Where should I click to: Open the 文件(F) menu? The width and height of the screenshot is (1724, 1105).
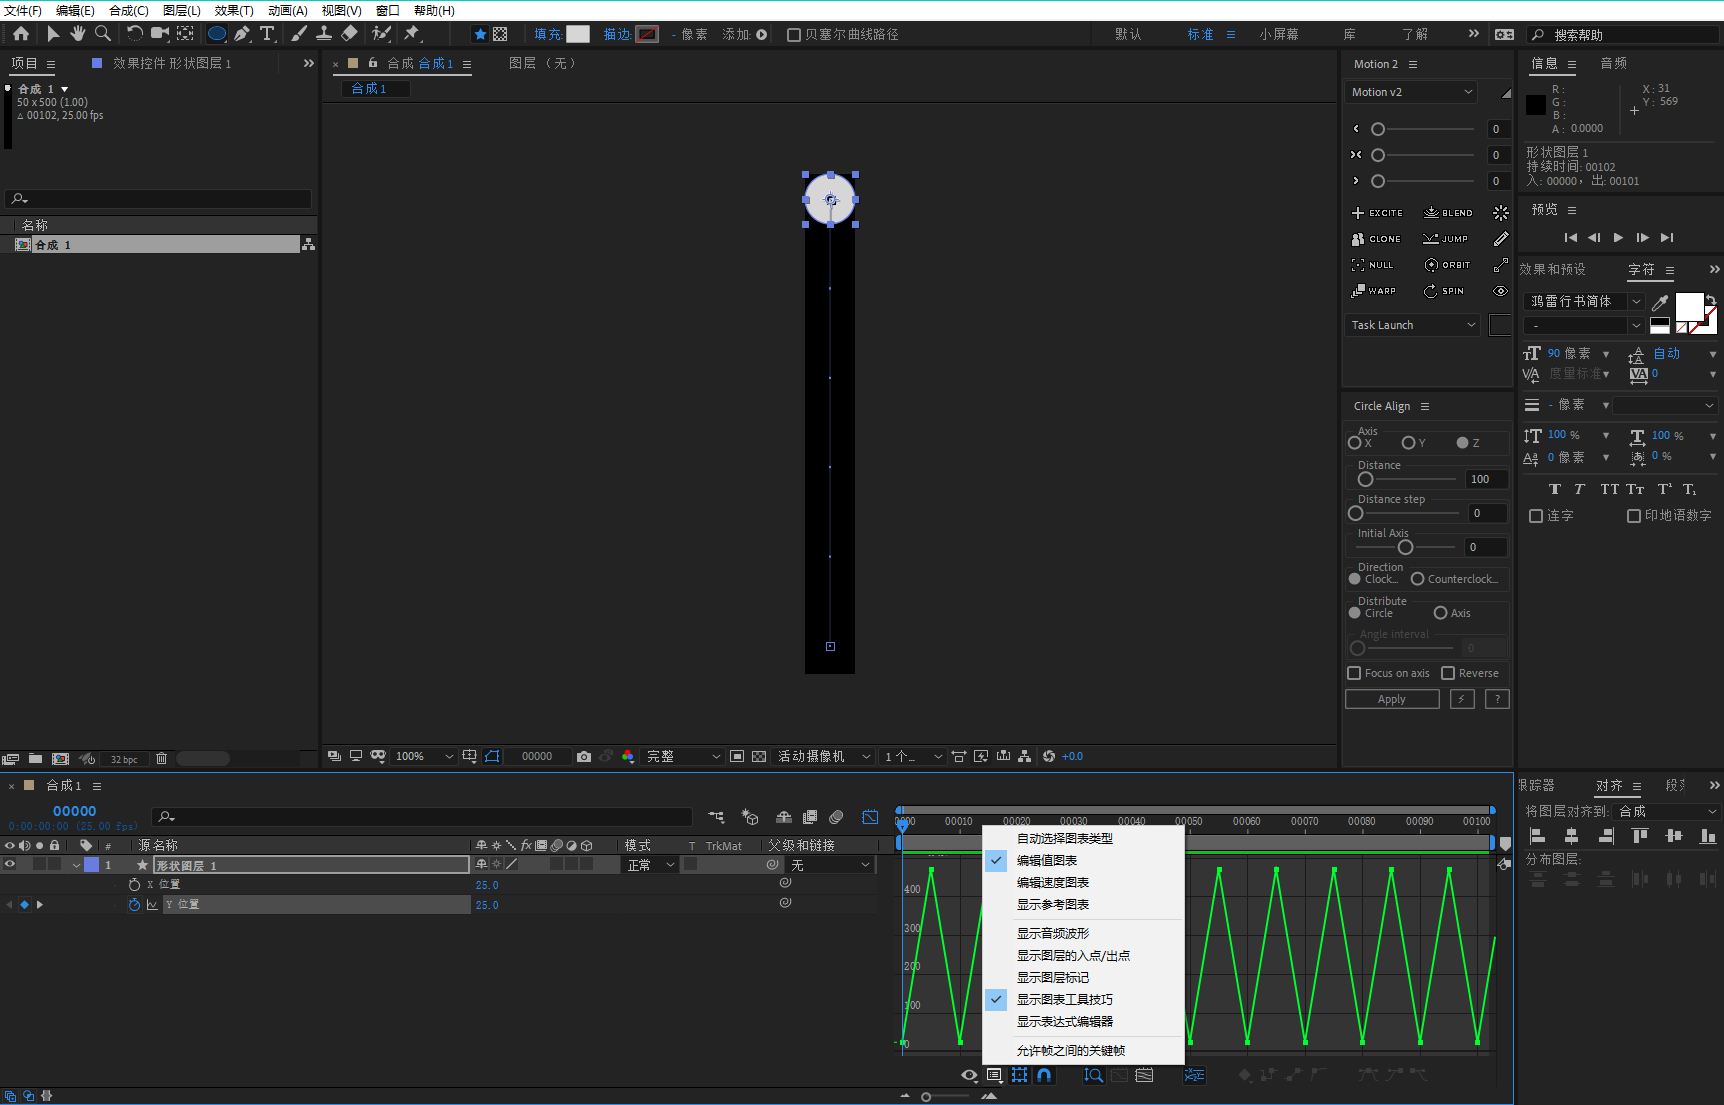(23, 10)
